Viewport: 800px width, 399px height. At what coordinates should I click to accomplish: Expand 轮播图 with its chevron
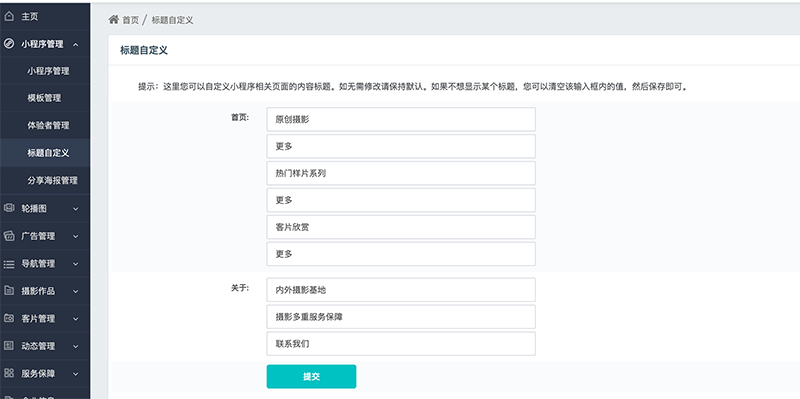76,209
